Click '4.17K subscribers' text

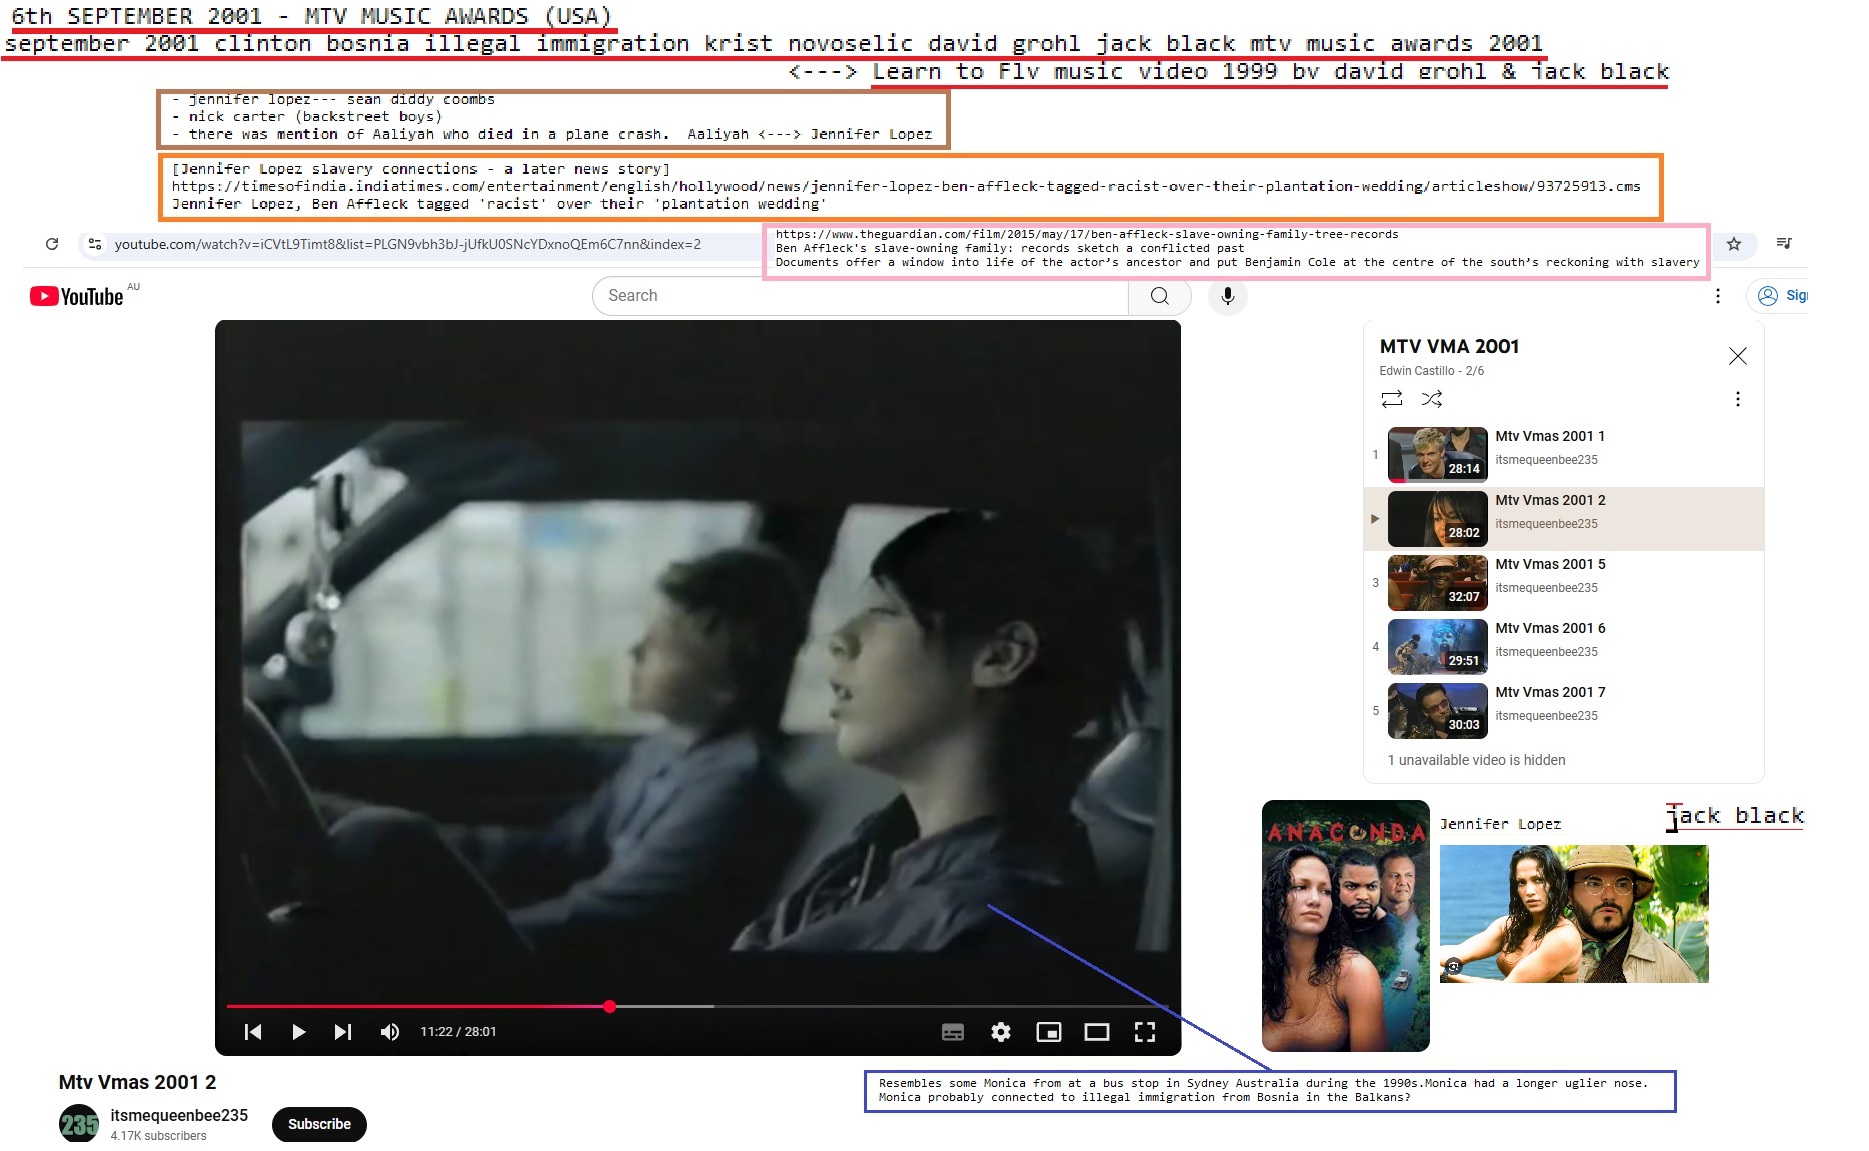(158, 1136)
